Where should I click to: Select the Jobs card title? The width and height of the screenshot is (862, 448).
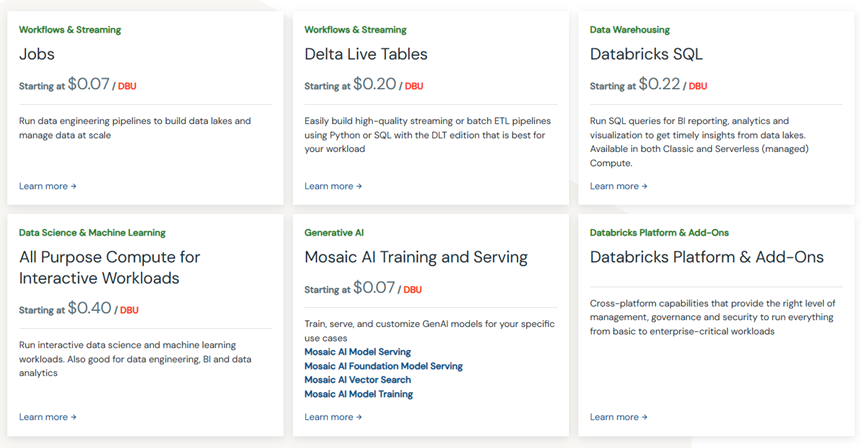coord(37,54)
